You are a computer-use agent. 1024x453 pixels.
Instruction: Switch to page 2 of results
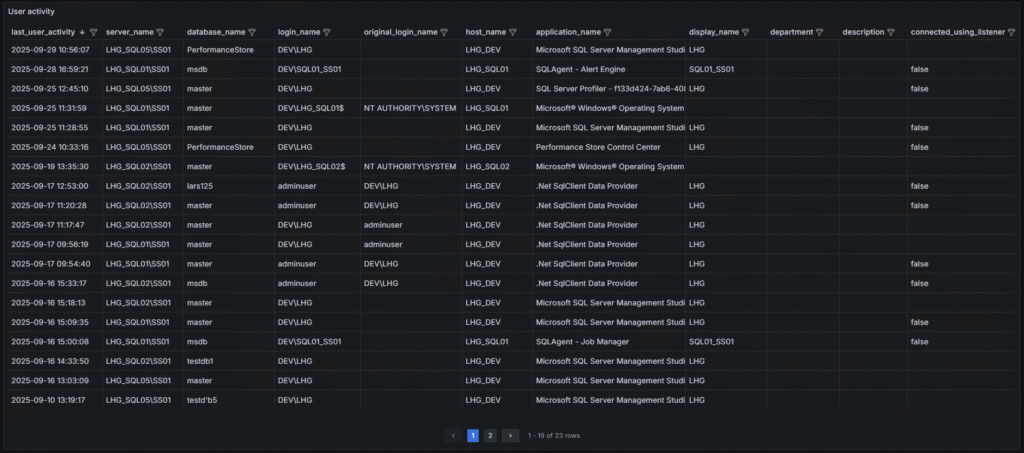pos(490,435)
